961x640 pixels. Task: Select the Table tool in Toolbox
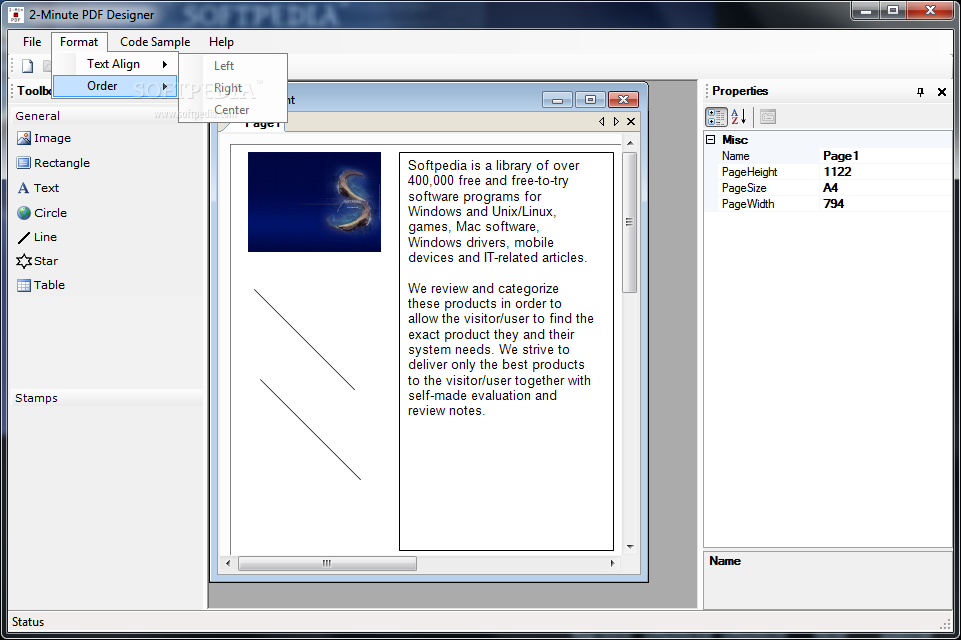point(41,285)
